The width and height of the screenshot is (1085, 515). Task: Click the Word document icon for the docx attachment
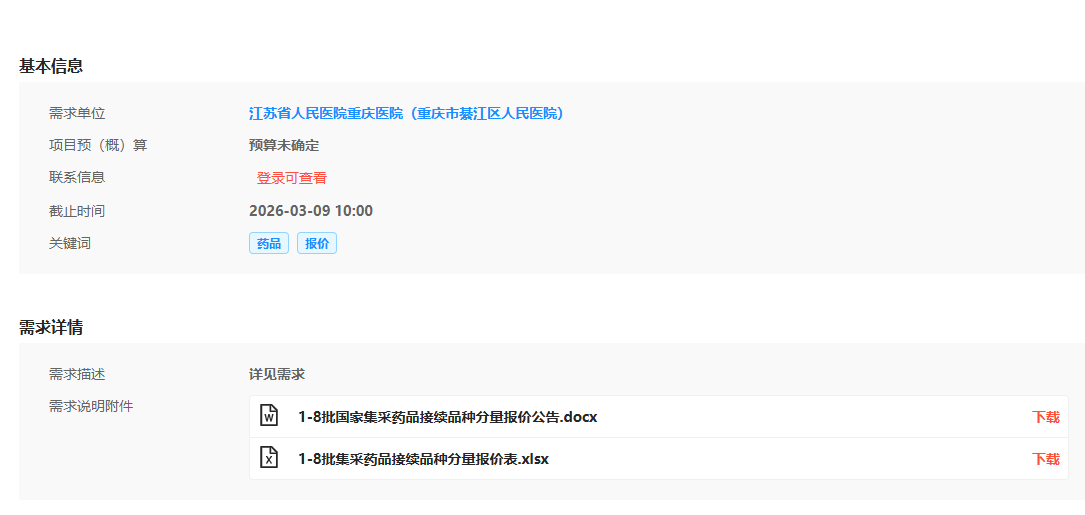pos(269,416)
